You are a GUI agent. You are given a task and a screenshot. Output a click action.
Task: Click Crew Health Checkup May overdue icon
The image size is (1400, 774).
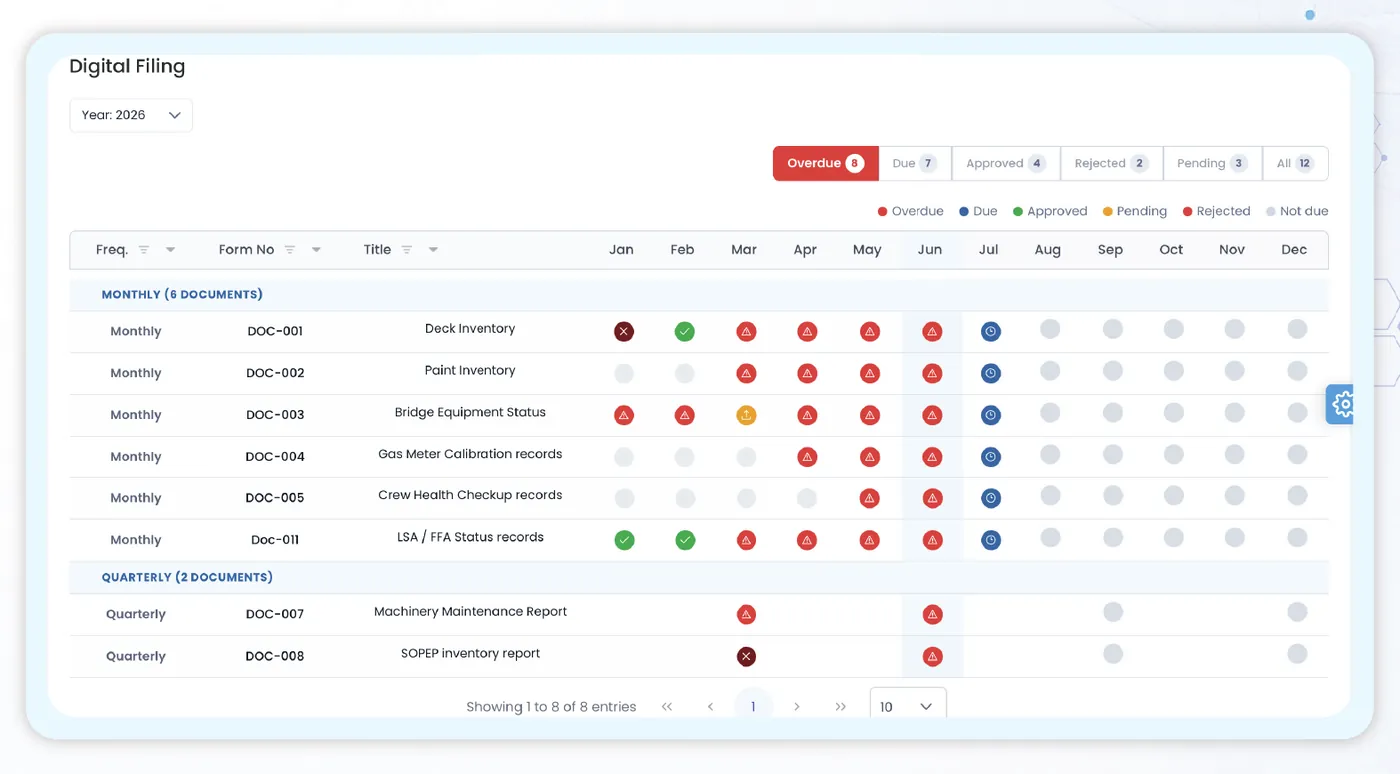tap(870, 497)
